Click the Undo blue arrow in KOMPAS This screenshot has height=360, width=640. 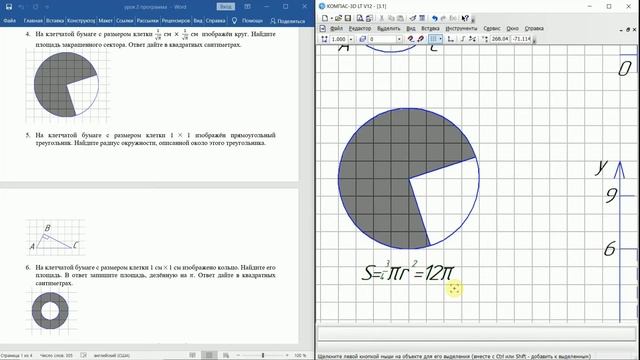coord(435,18)
